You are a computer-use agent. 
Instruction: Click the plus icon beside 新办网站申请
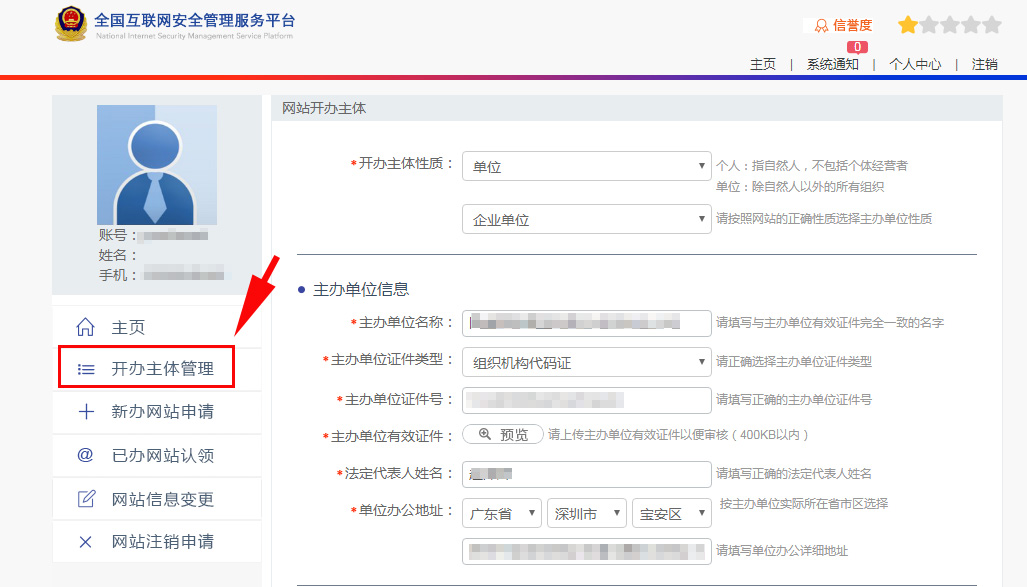(x=86, y=411)
